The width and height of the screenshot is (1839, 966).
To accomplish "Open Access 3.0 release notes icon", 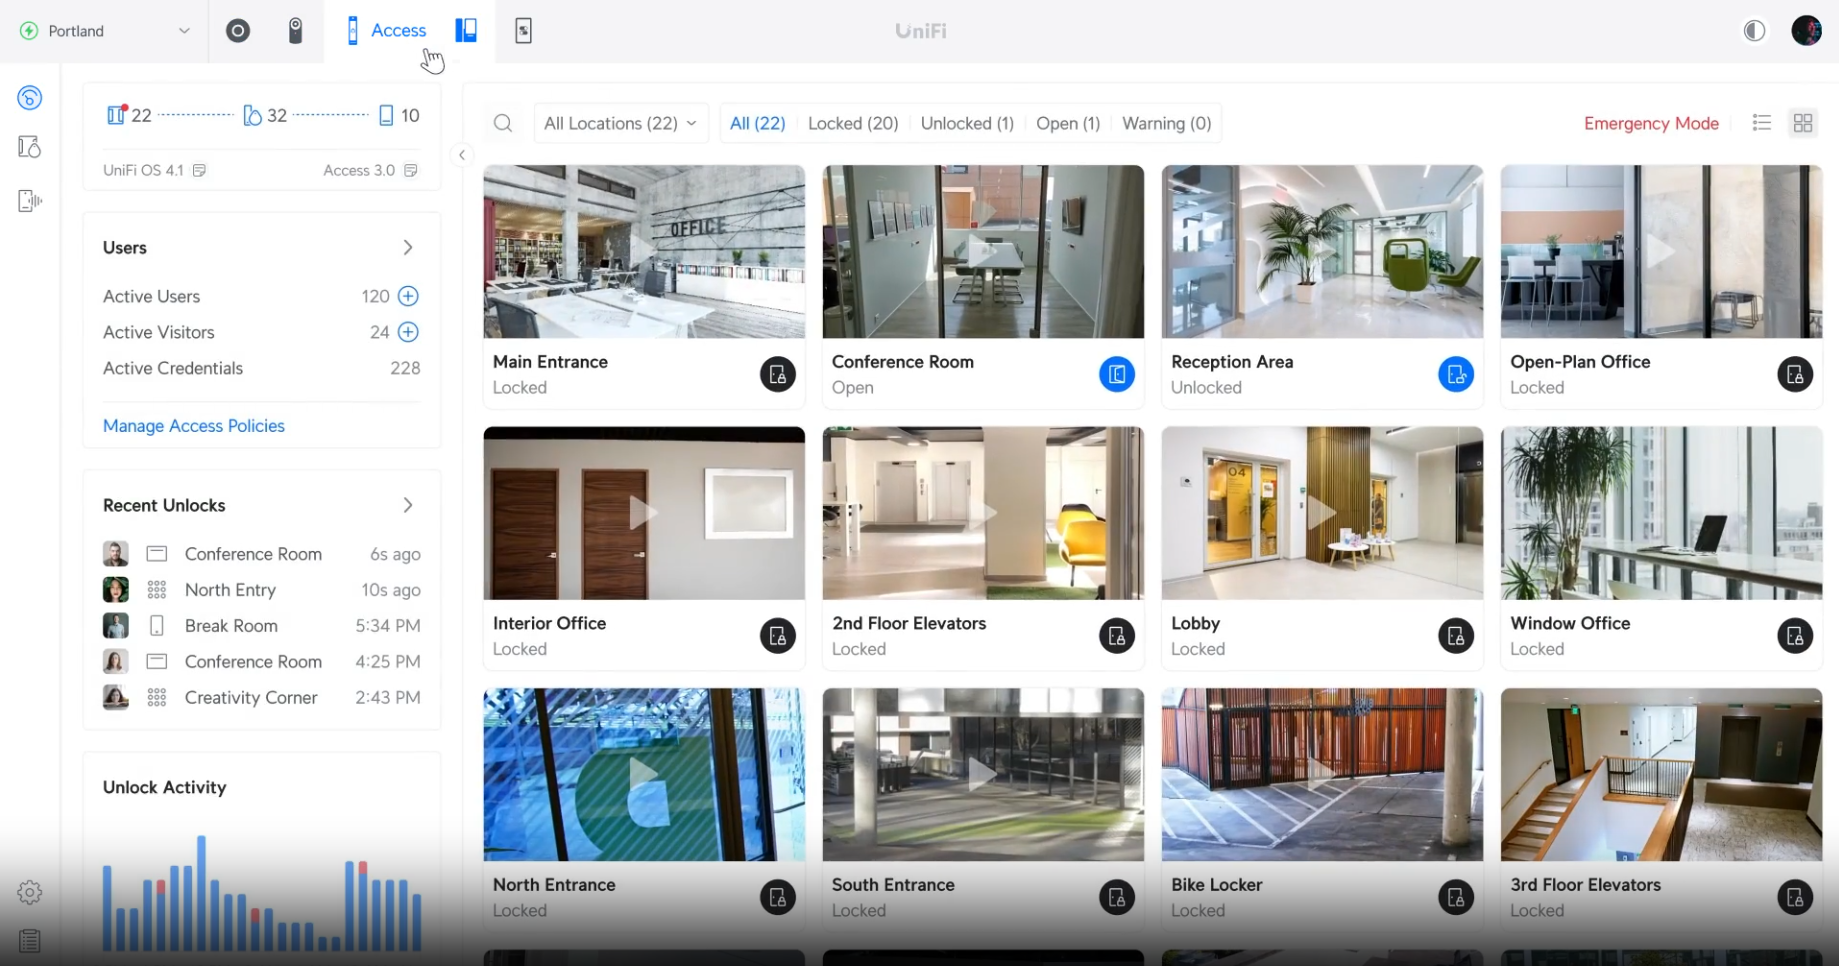I will click(410, 170).
